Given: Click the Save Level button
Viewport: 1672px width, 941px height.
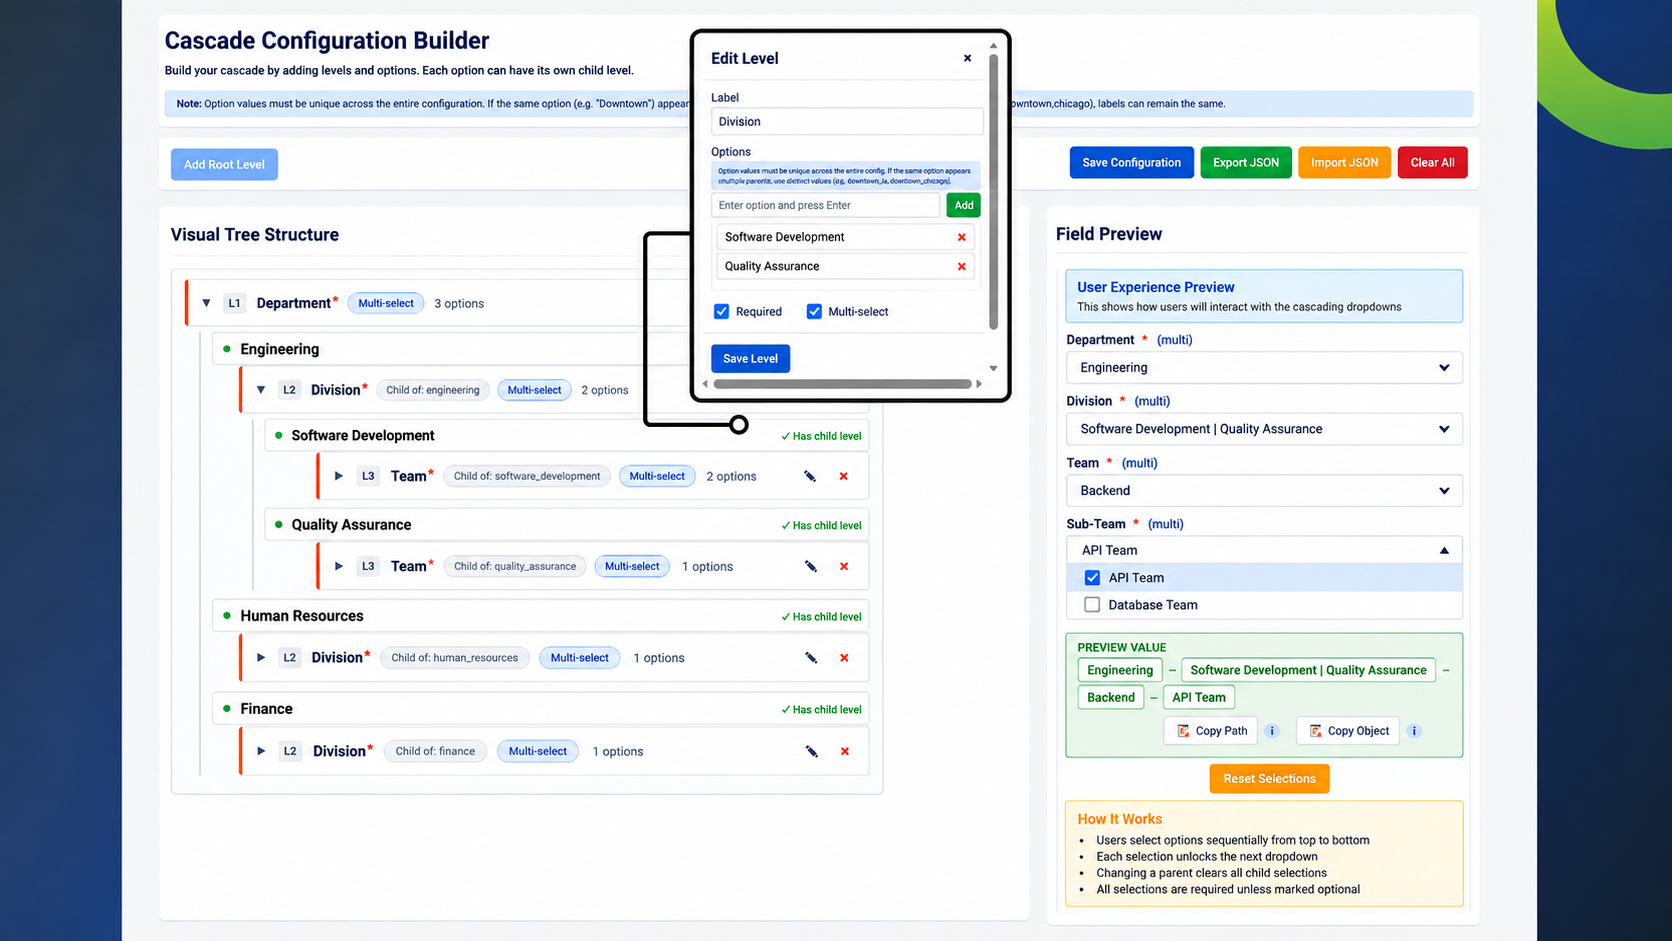Looking at the screenshot, I should click(750, 358).
